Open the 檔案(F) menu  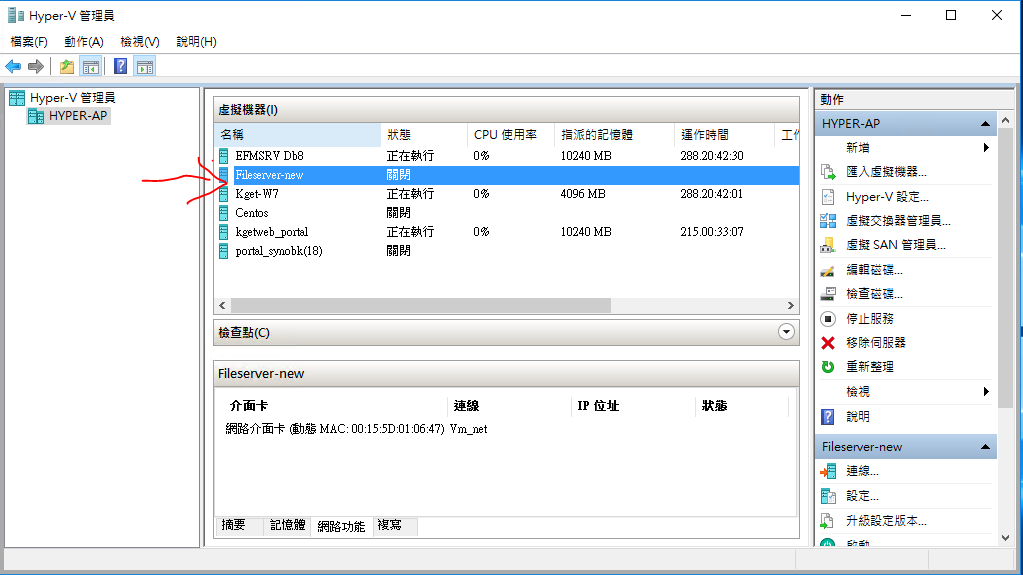29,42
